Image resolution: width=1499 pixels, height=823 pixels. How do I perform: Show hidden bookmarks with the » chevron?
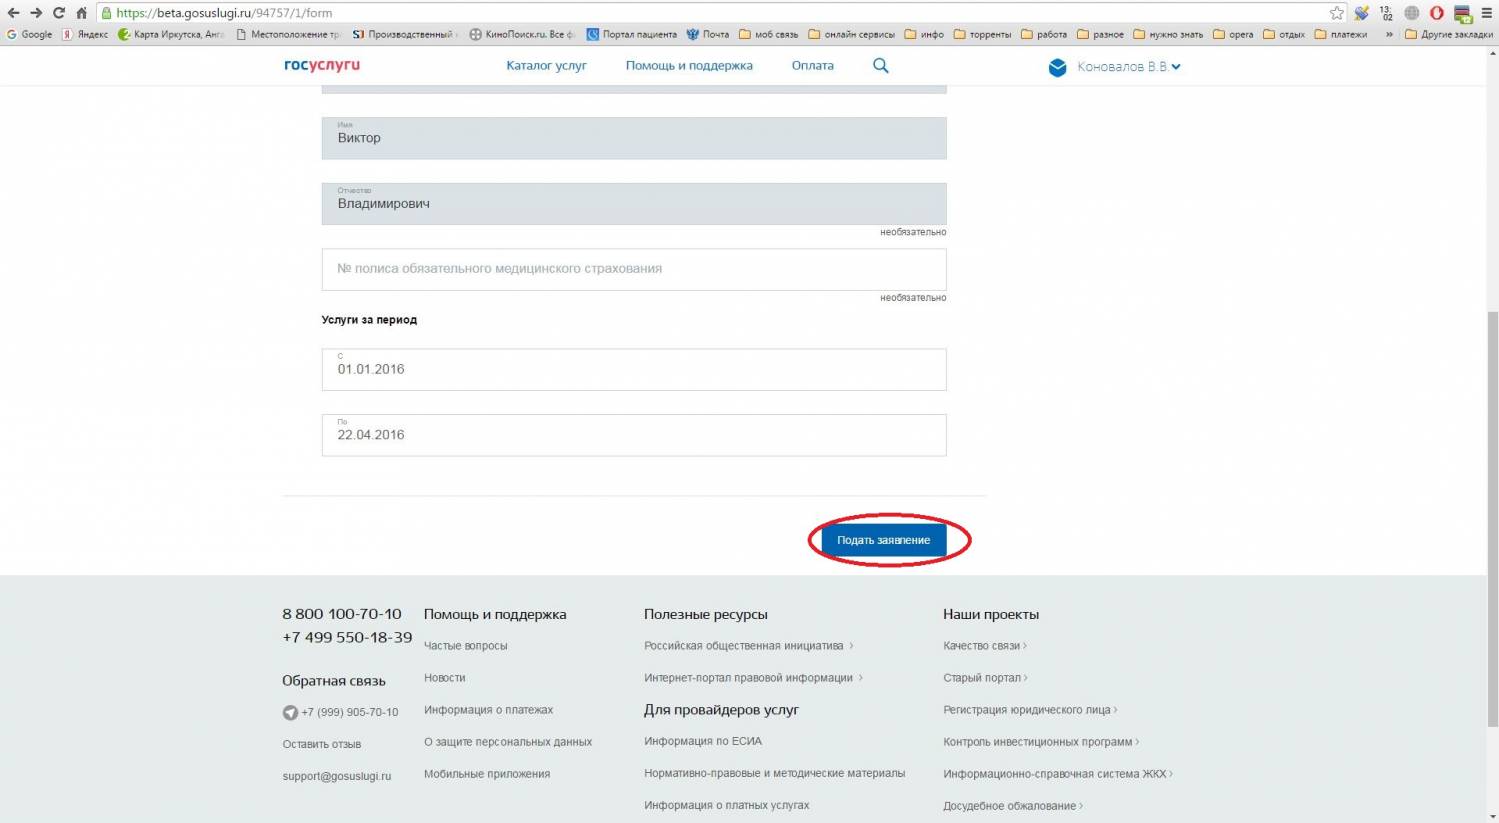[1389, 34]
